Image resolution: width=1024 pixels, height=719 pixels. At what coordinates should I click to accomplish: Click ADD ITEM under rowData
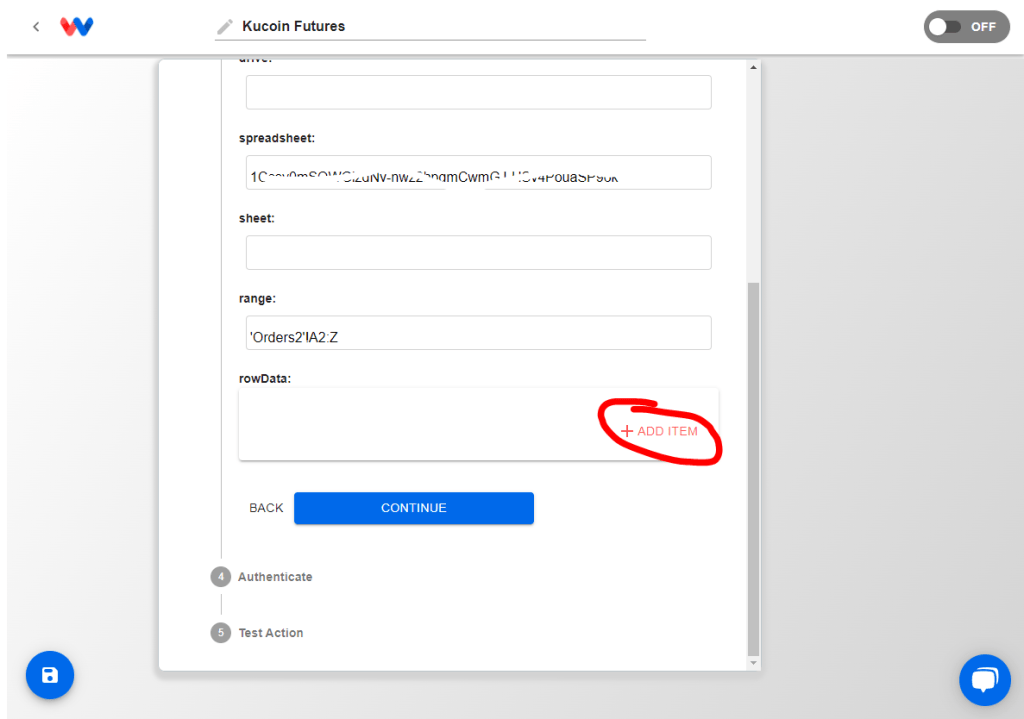[x=659, y=431]
